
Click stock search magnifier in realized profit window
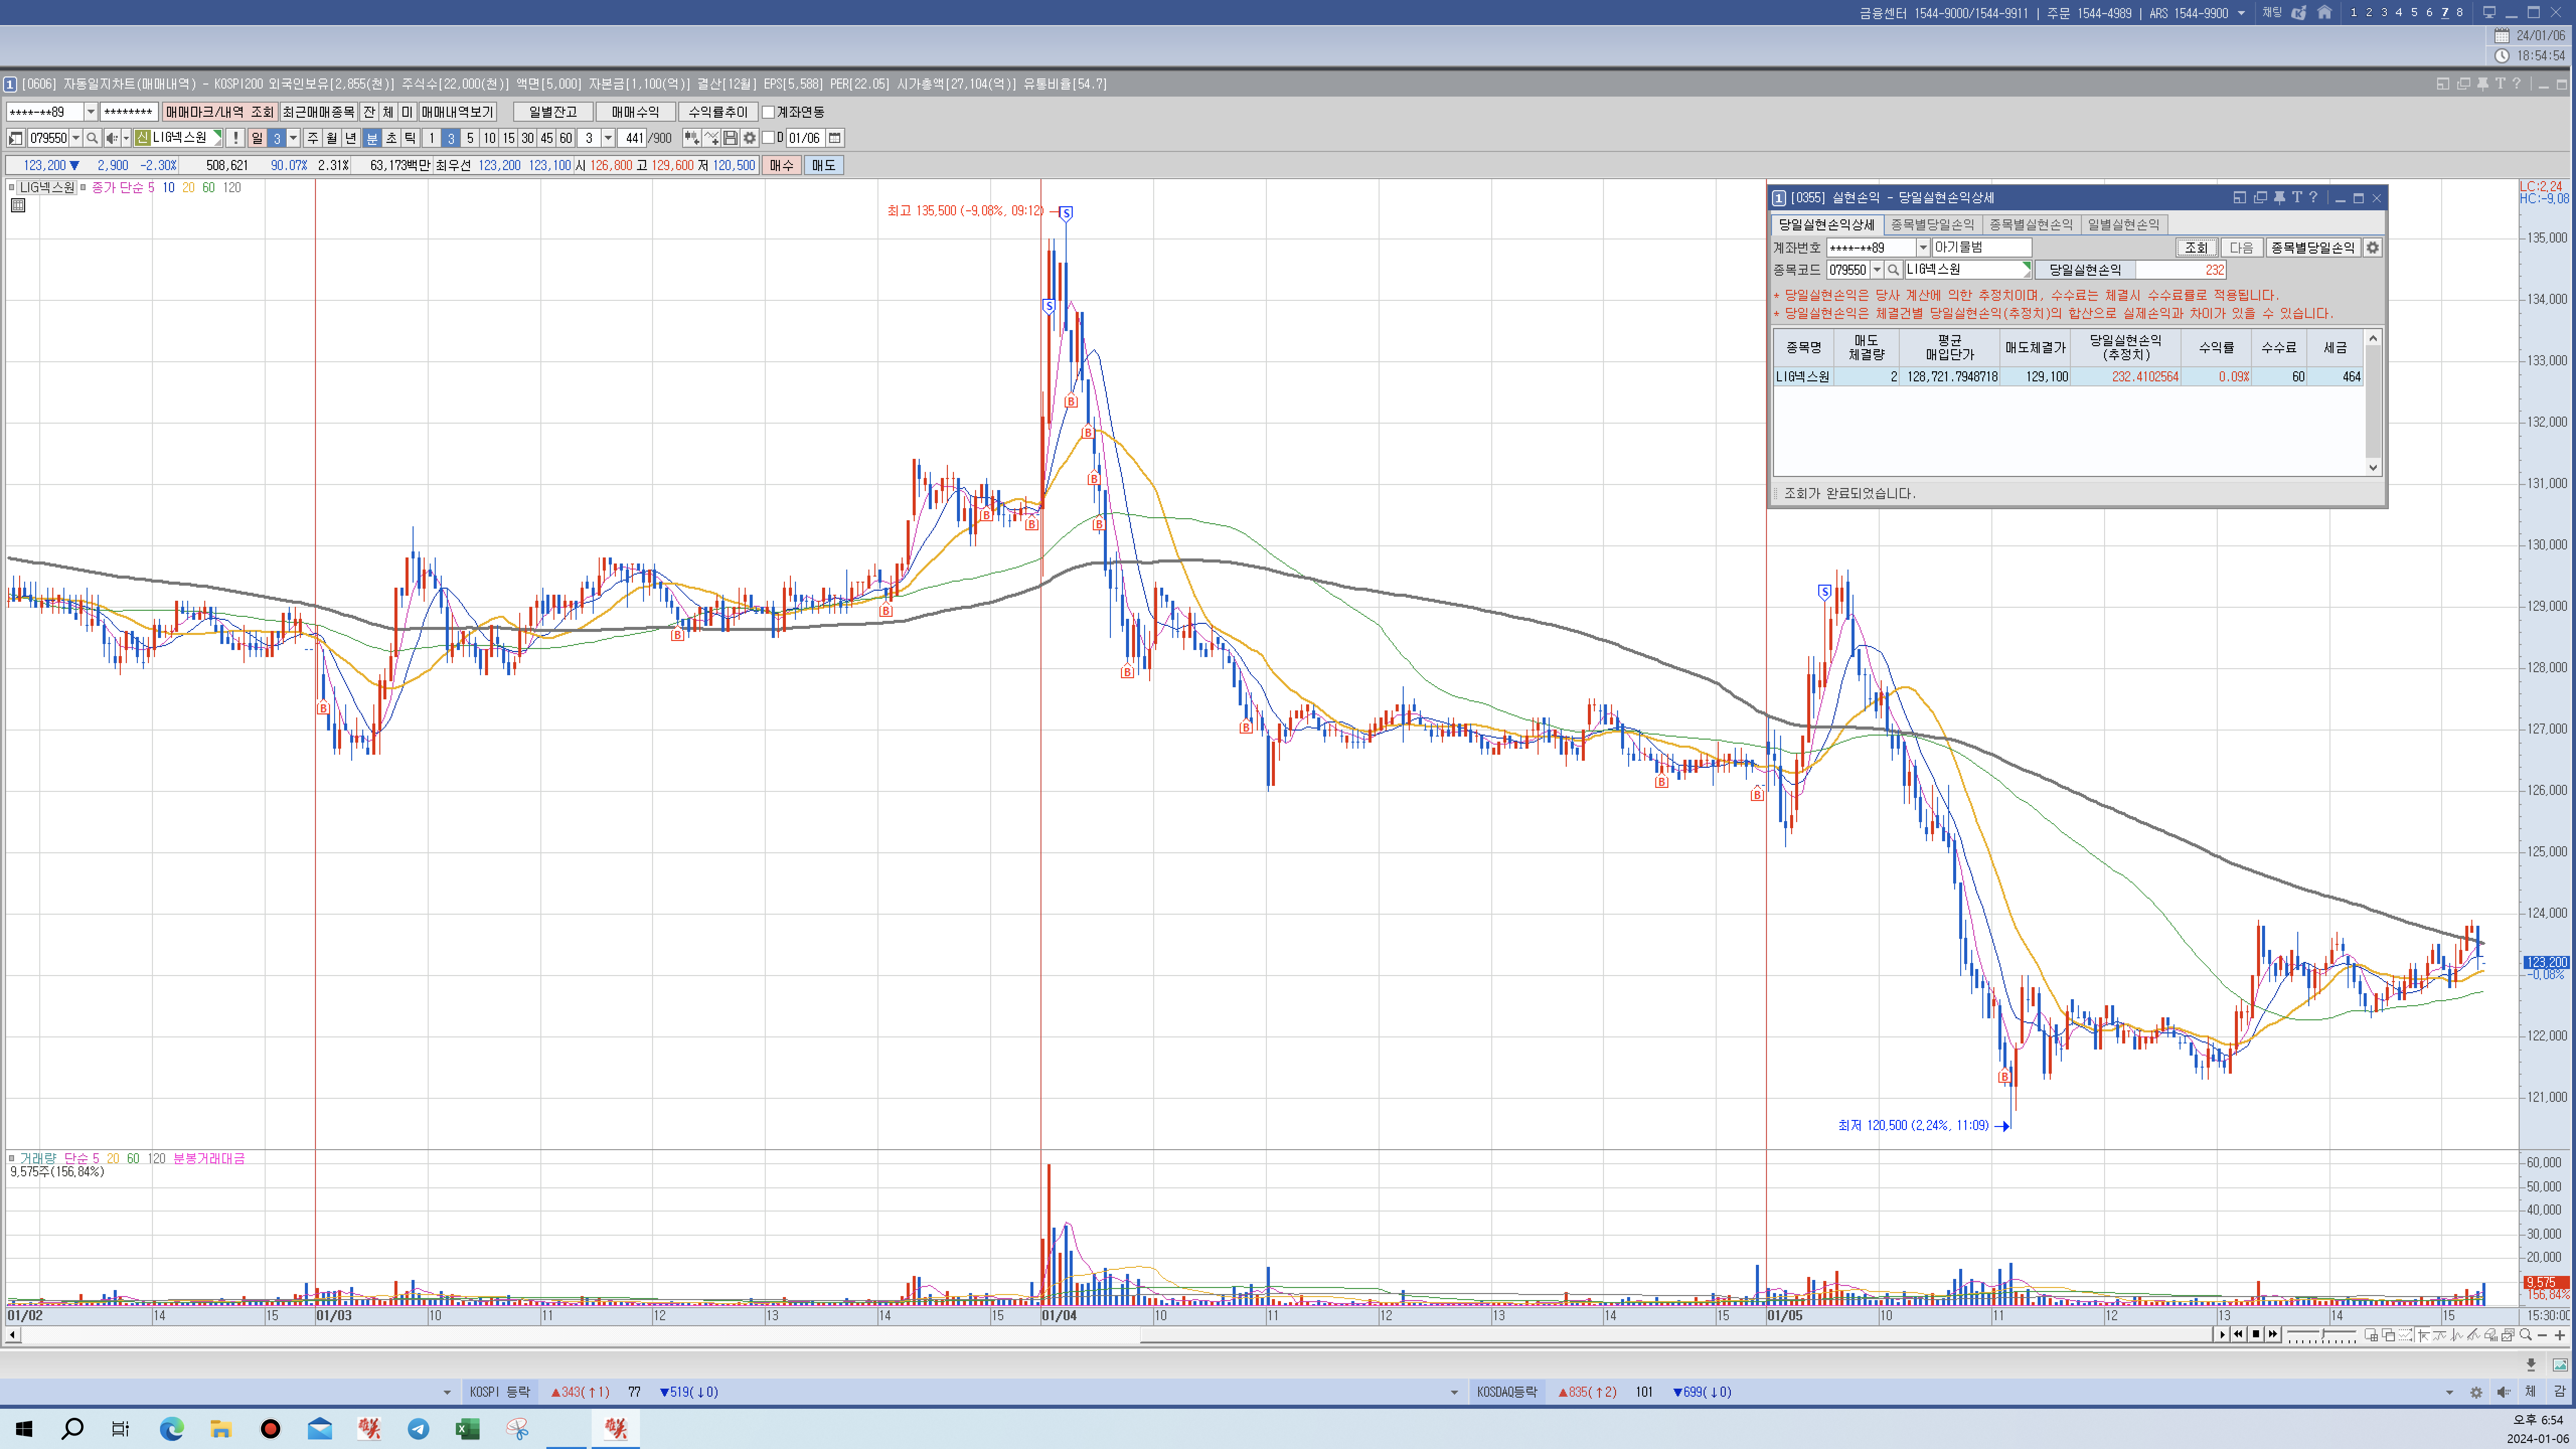(x=1893, y=270)
